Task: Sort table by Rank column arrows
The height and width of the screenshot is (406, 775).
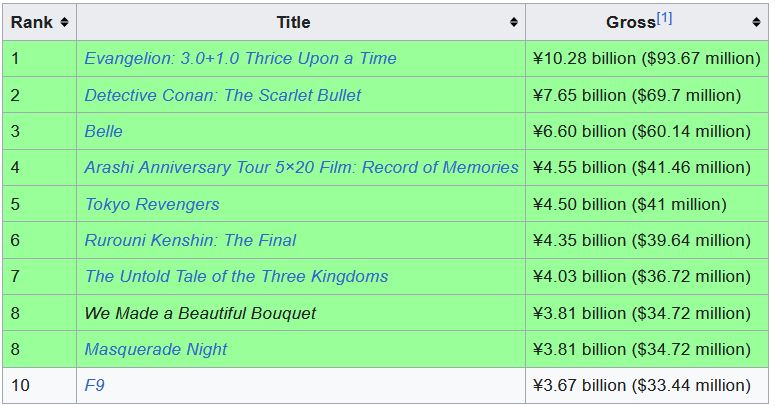Action: 64,22
